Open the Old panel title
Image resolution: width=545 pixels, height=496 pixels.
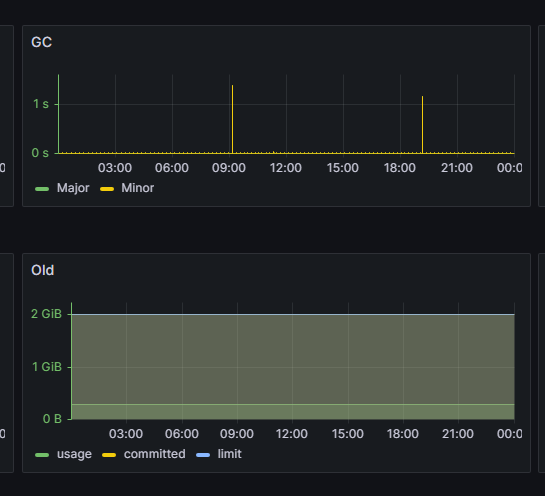point(42,270)
